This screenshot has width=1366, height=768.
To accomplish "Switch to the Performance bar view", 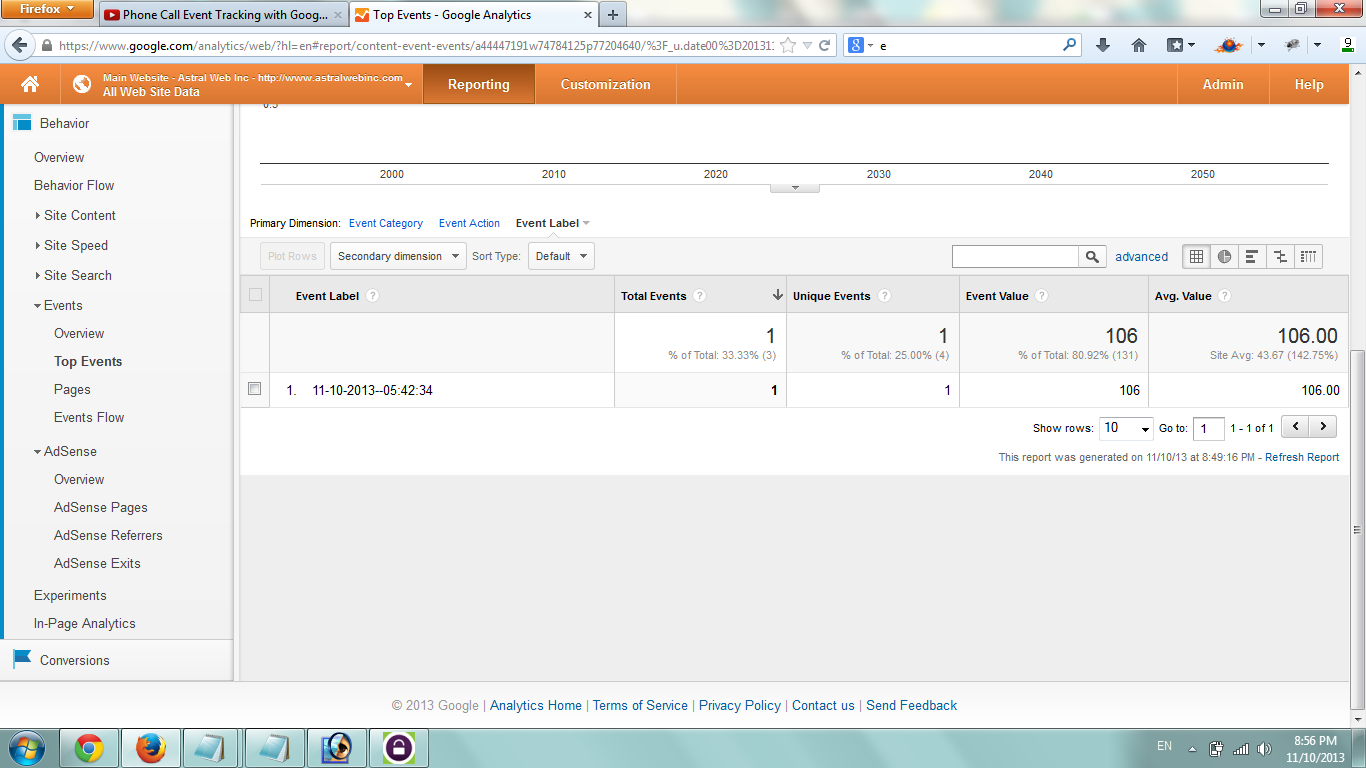I will pos(1252,256).
